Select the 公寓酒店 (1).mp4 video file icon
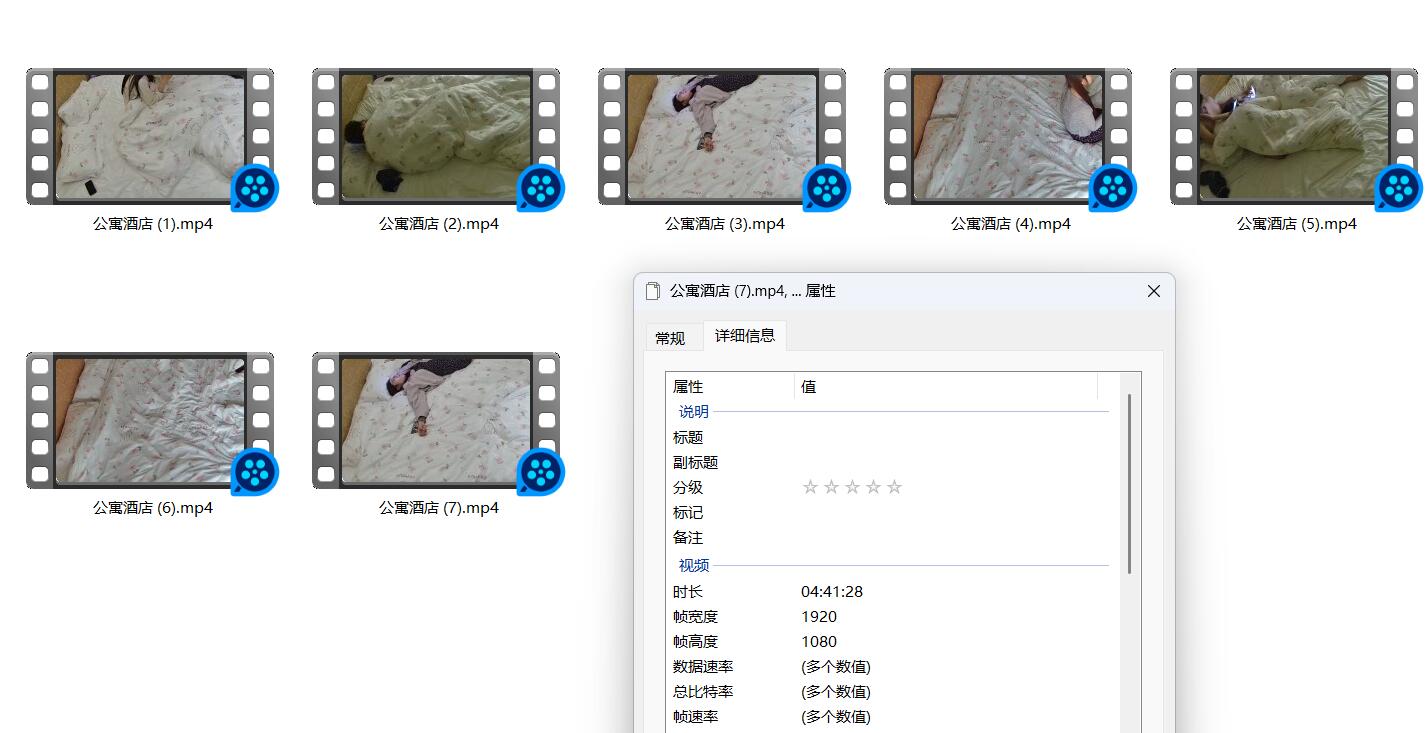This screenshot has height=733, width=1425. (x=150, y=136)
